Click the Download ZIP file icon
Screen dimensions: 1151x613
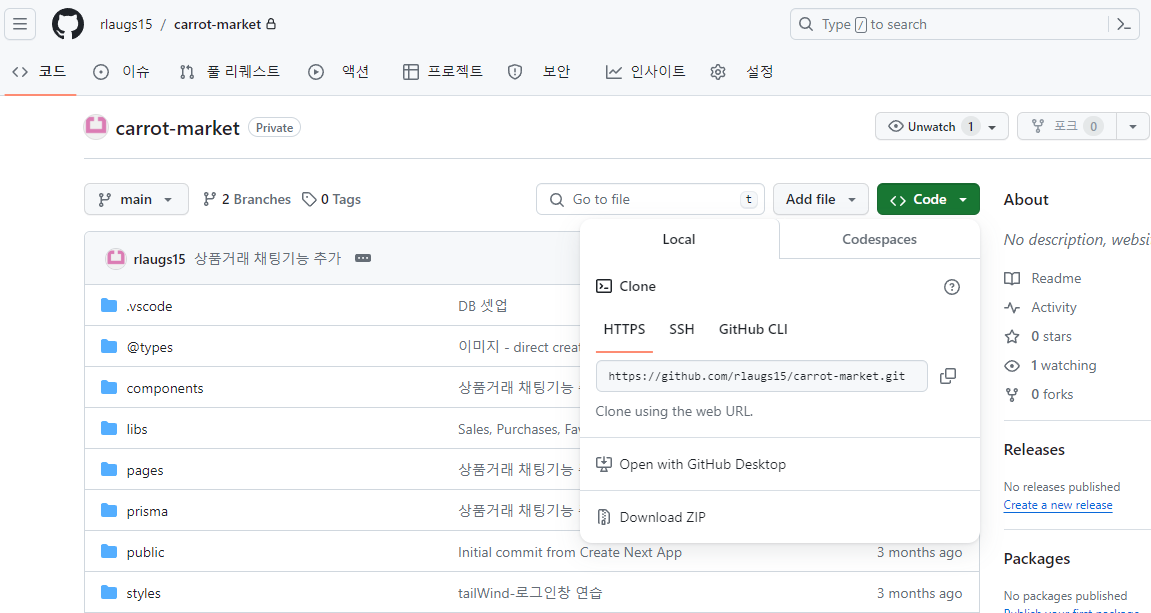603,517
